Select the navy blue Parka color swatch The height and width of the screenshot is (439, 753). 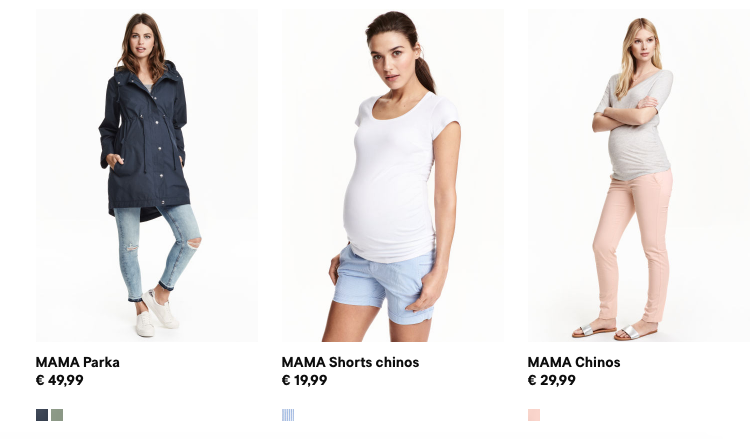coord(42,415)
